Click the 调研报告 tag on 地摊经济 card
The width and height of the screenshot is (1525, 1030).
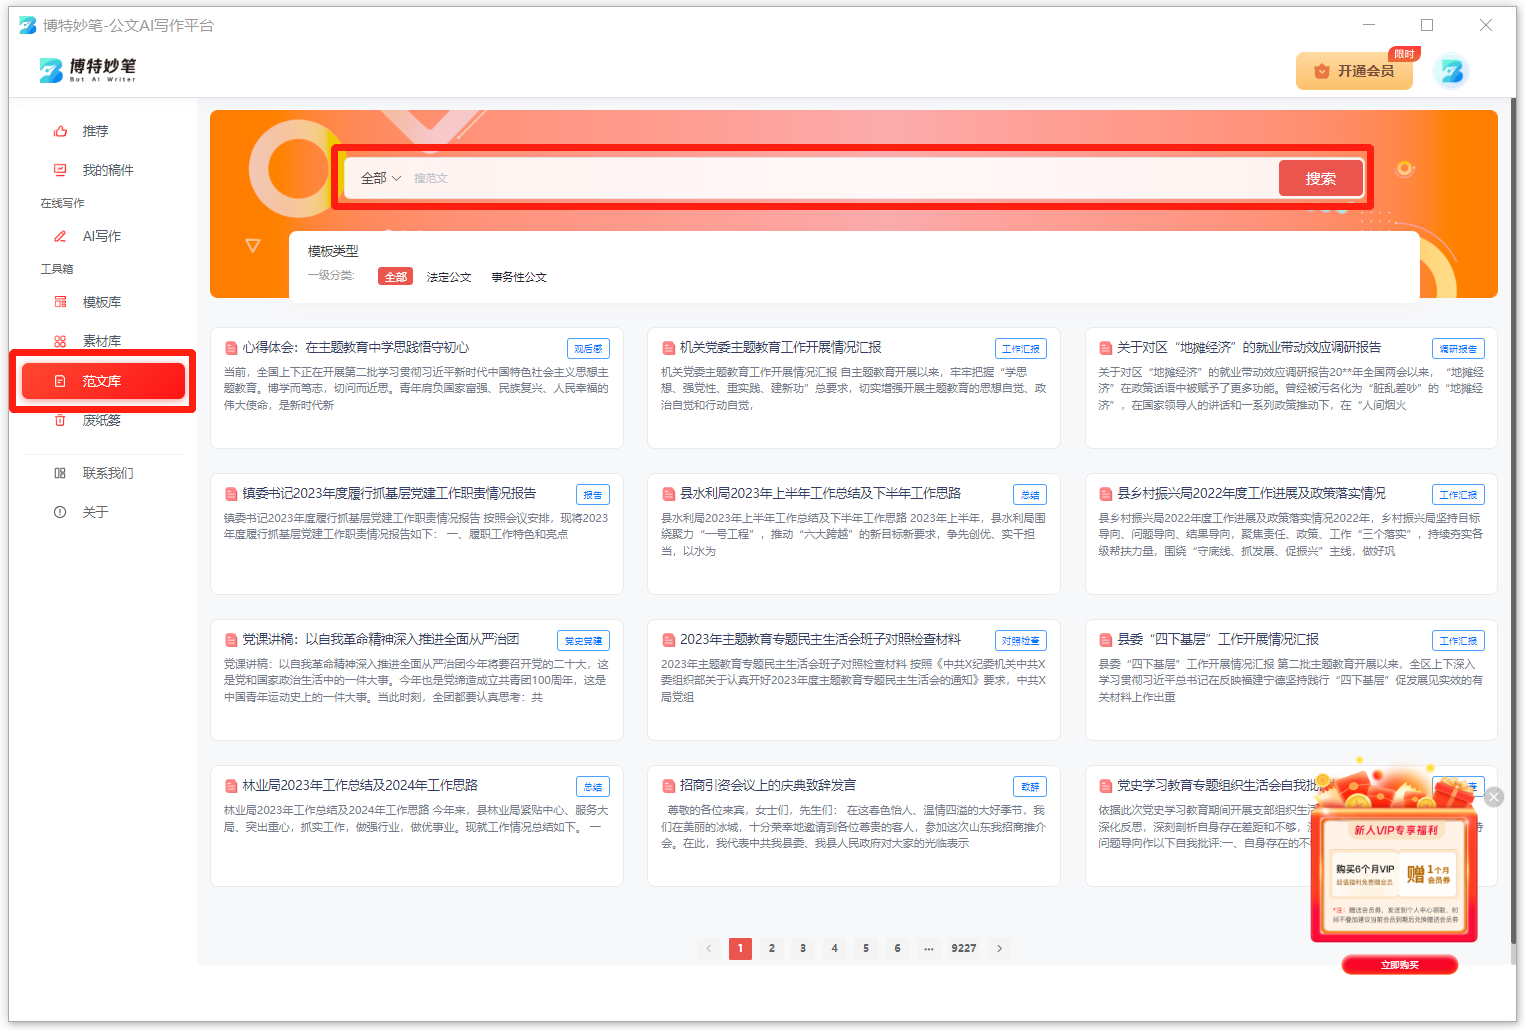click(x=1458, y=349)
